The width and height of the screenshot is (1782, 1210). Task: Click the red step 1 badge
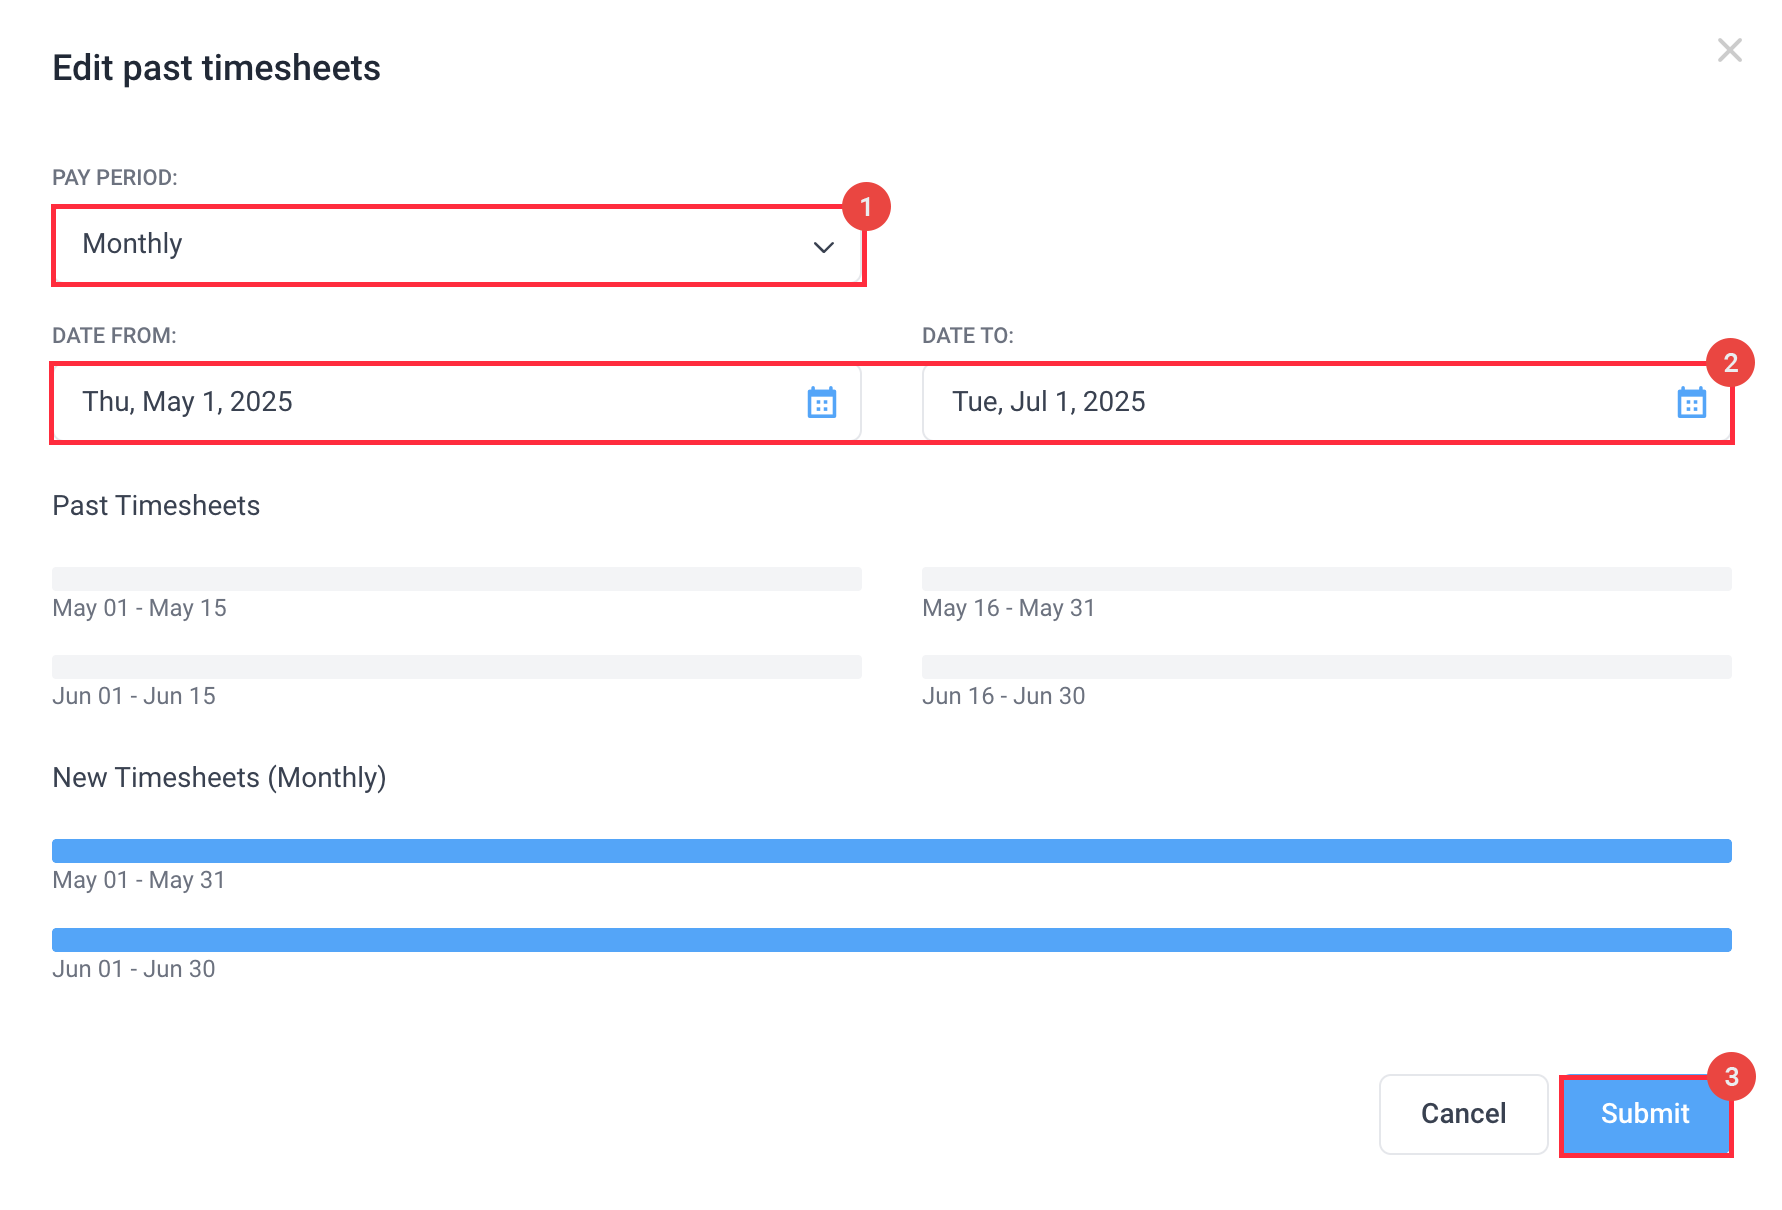[x=866, y=207]
